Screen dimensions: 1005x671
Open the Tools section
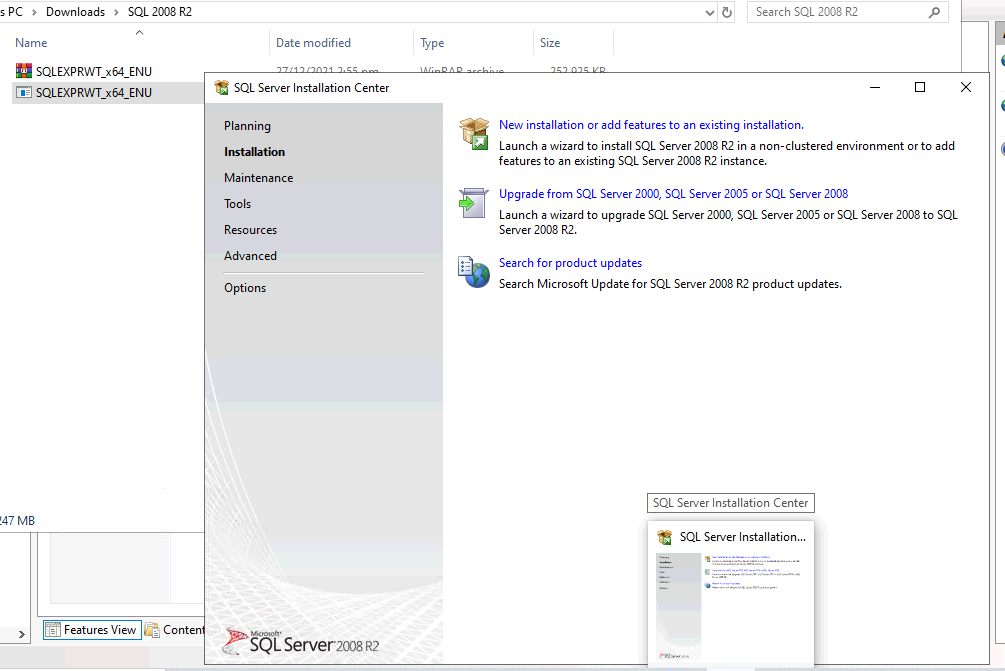[237, 204]
